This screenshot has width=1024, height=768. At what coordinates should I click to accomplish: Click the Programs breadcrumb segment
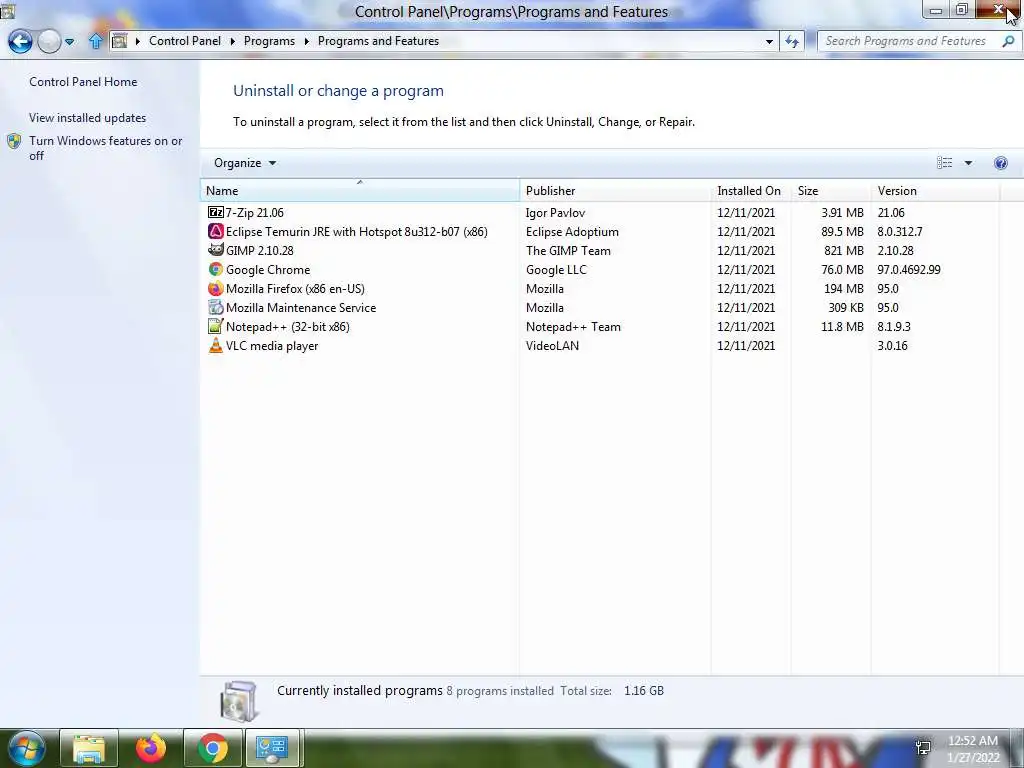click(x=269, y=41)
